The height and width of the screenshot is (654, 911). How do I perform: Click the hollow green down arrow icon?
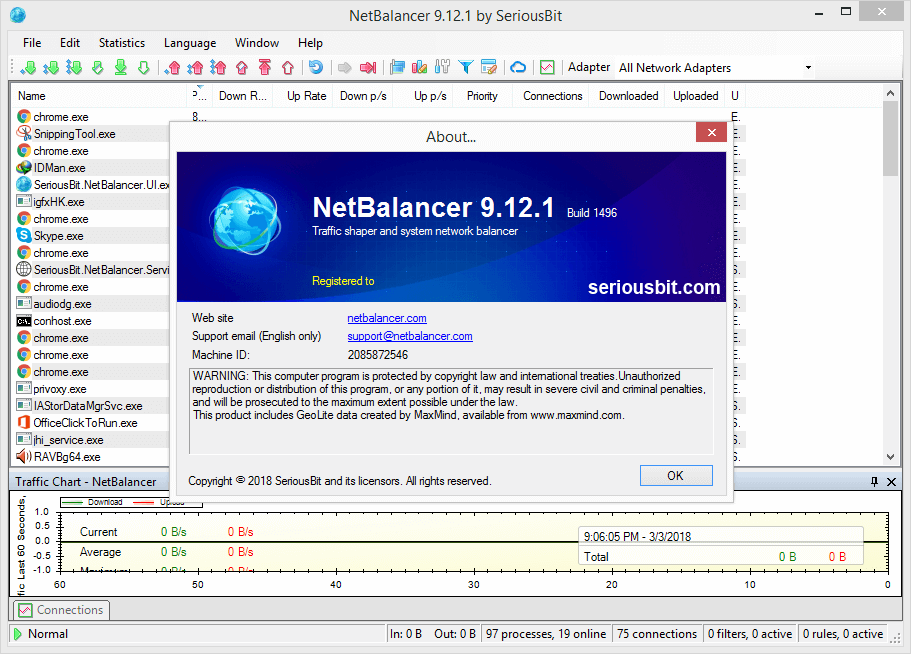point(144,68)
